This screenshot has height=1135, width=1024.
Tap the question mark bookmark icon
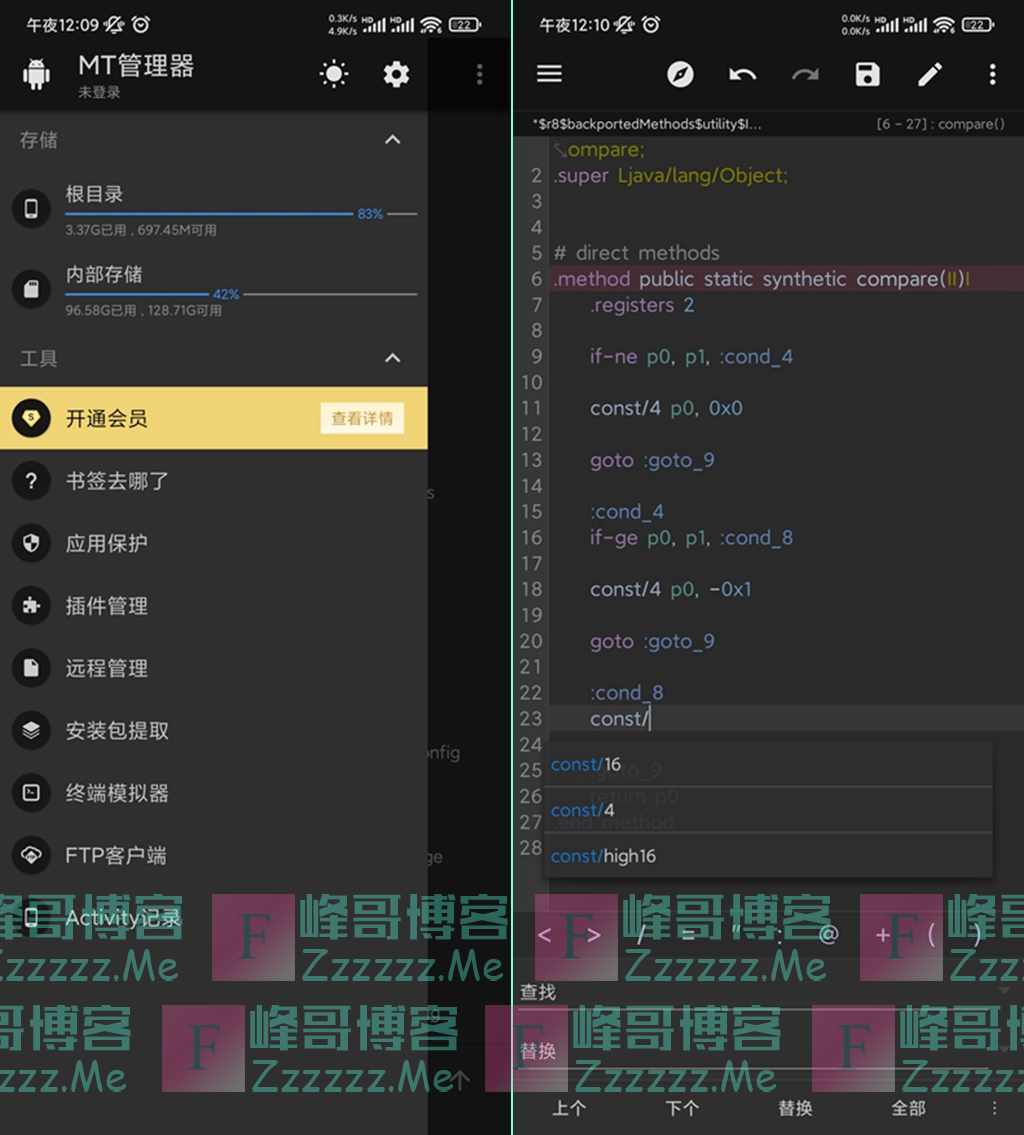[31, 481]
